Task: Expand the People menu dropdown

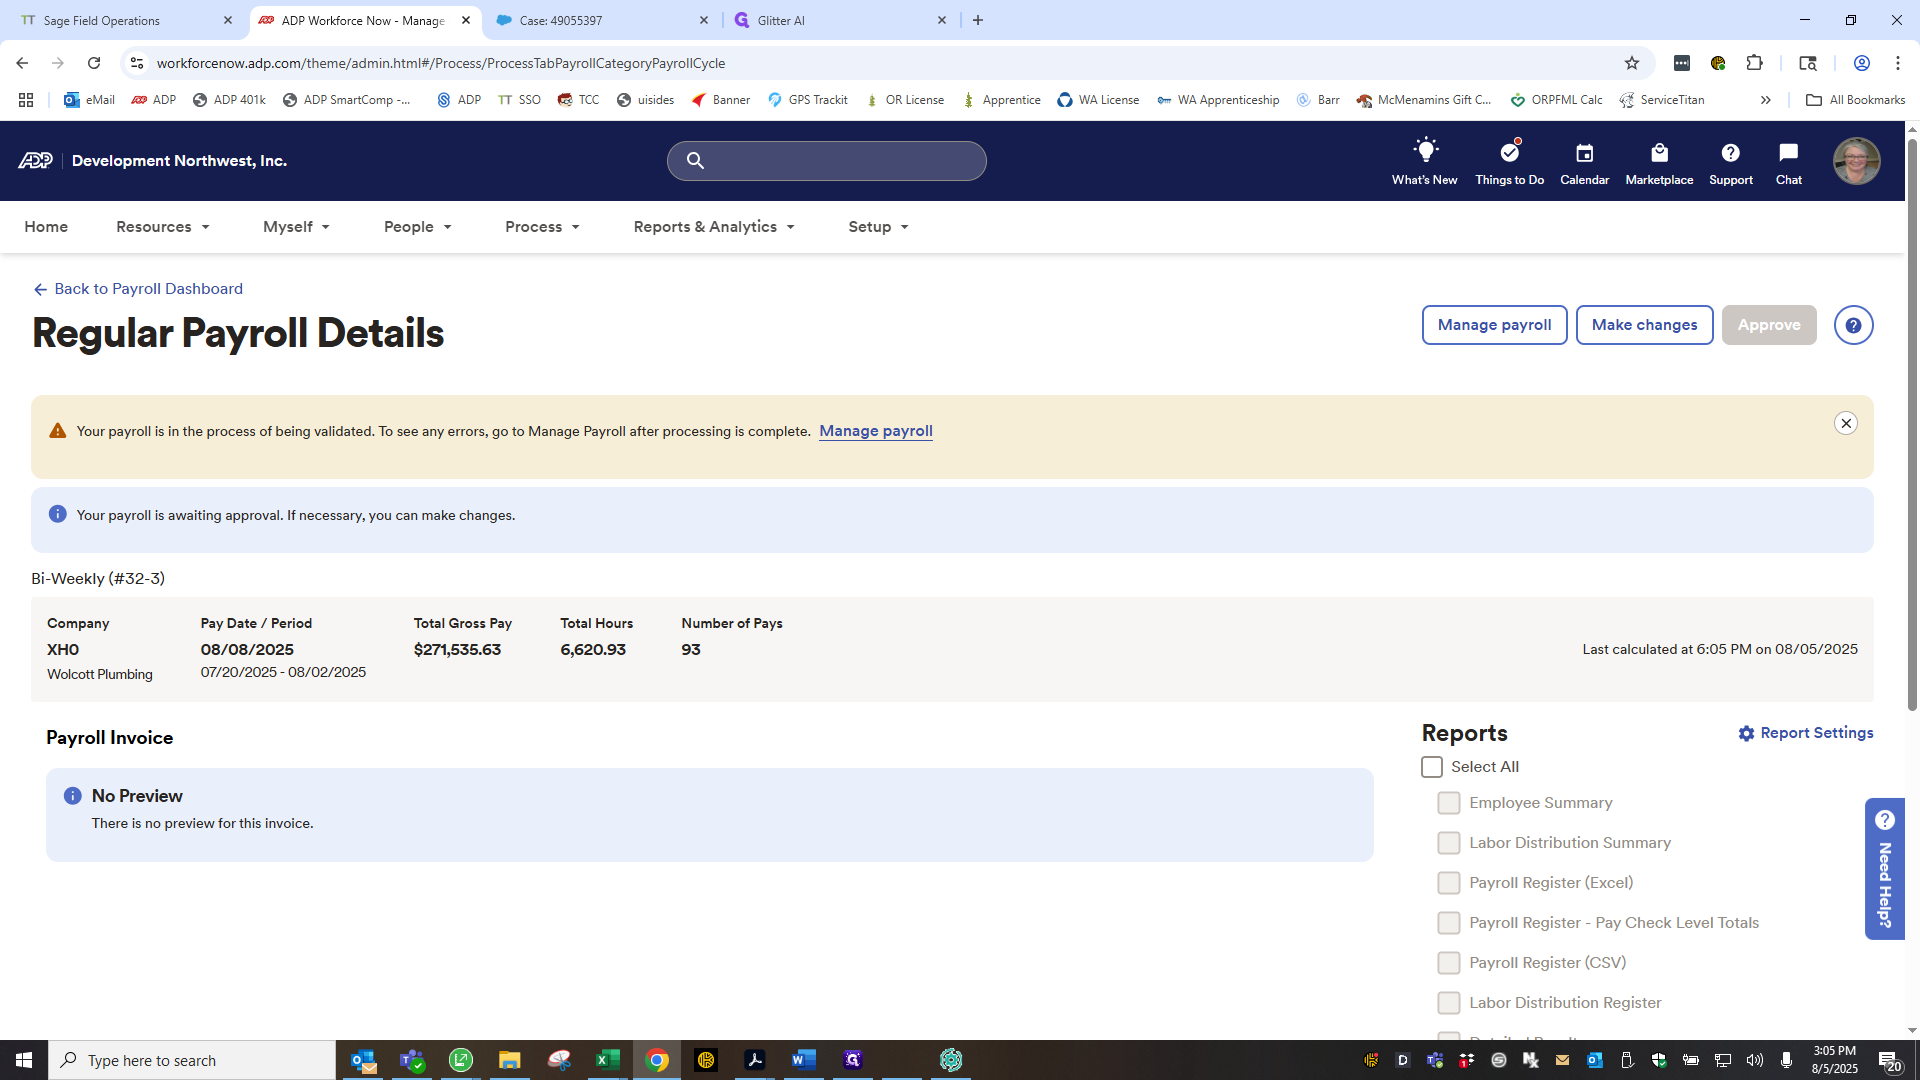Action: pos(418,227)
